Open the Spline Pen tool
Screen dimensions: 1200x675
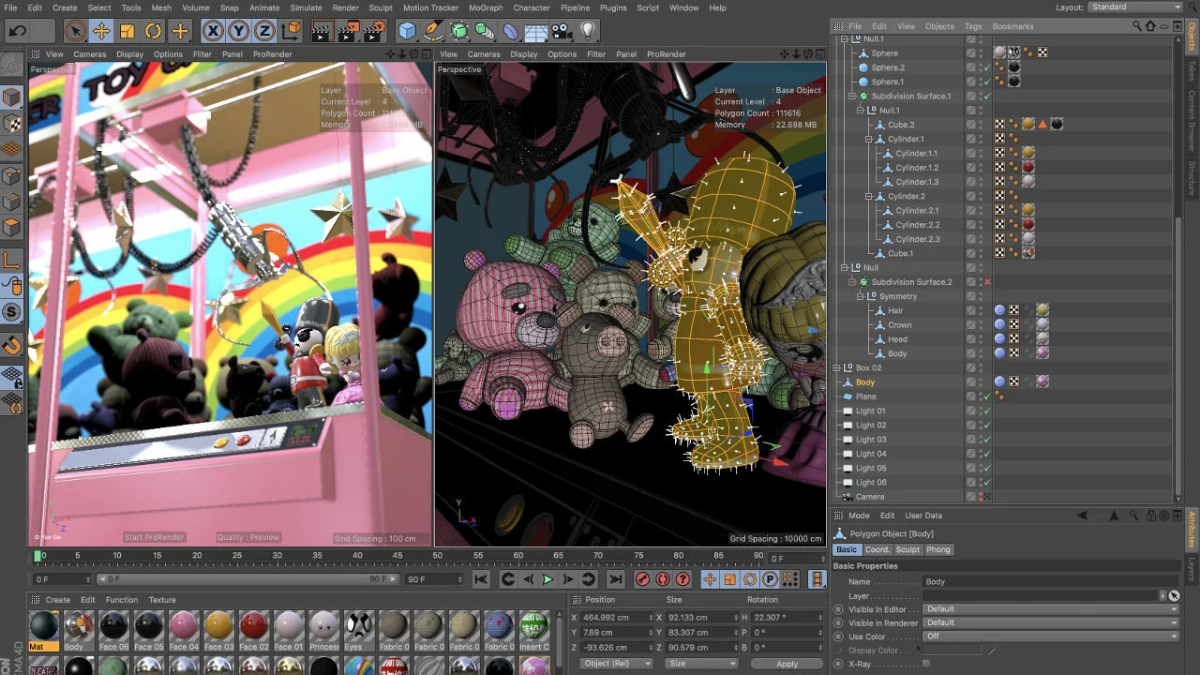[x=433, y=31]
